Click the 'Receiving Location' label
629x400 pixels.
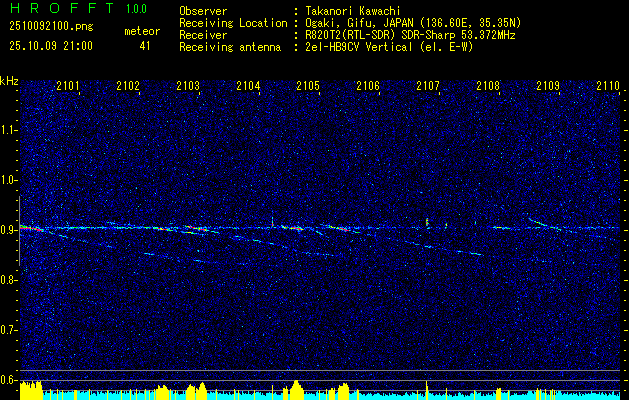click(x=233, y=23)
